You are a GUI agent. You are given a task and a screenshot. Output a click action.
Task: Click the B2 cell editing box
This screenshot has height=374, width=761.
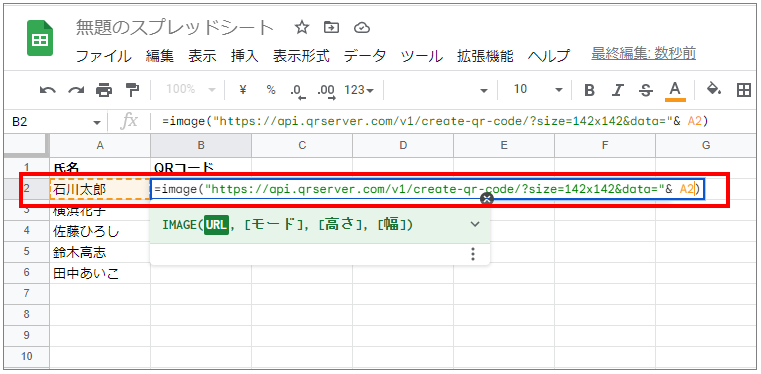tap(428, 189)
